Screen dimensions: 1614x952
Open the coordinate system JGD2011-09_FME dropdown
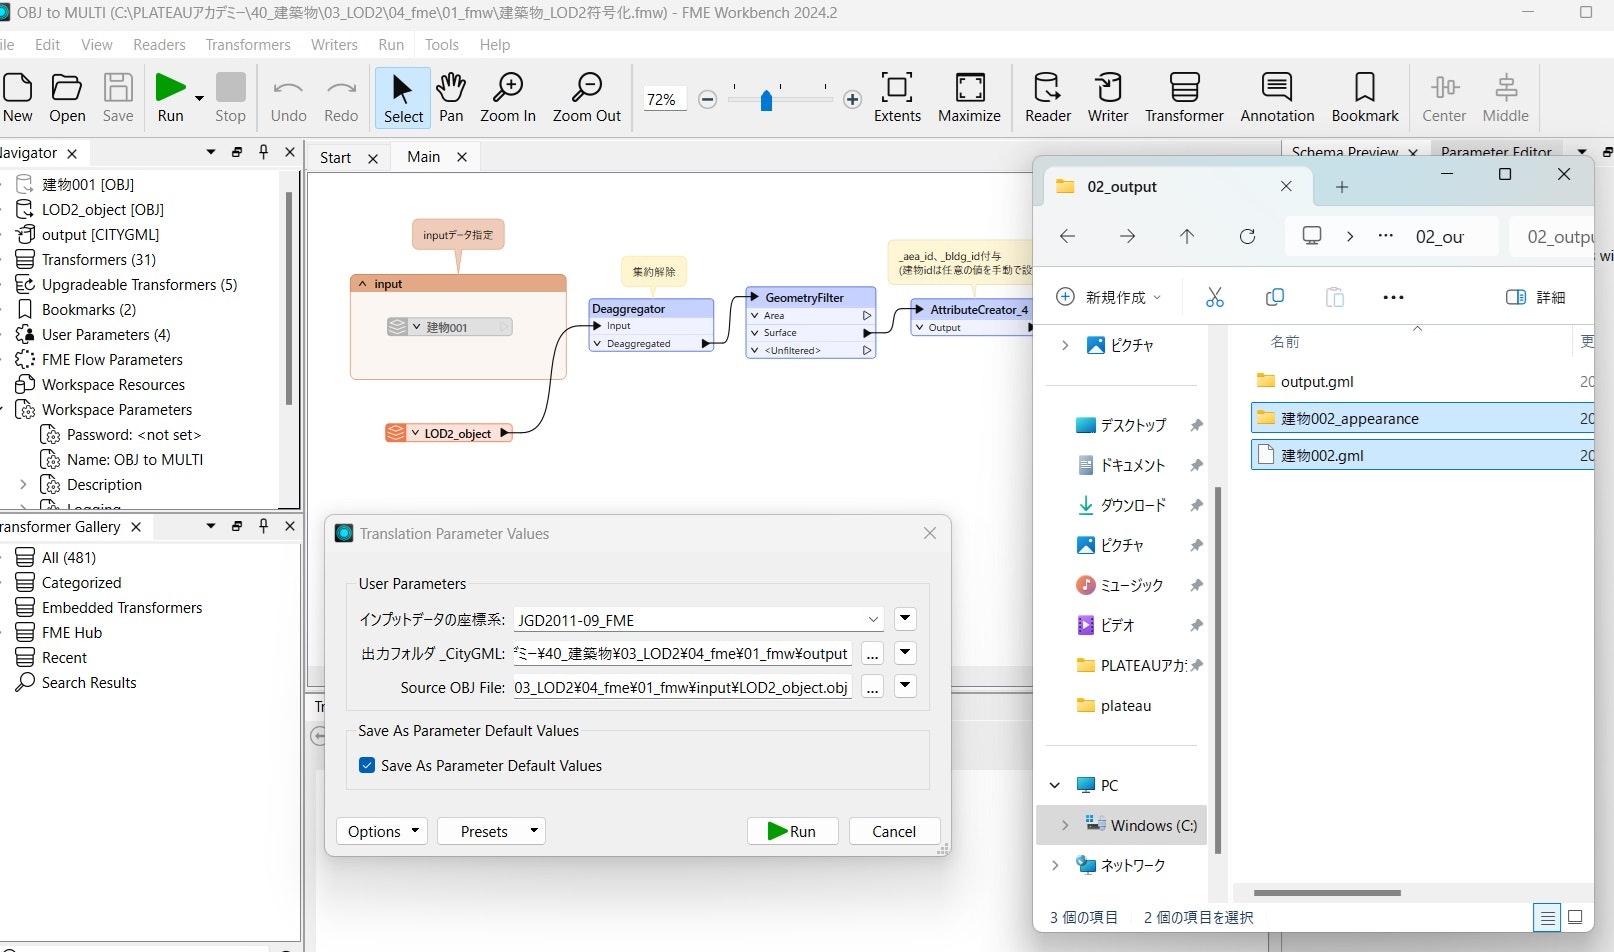coord(873,620)
